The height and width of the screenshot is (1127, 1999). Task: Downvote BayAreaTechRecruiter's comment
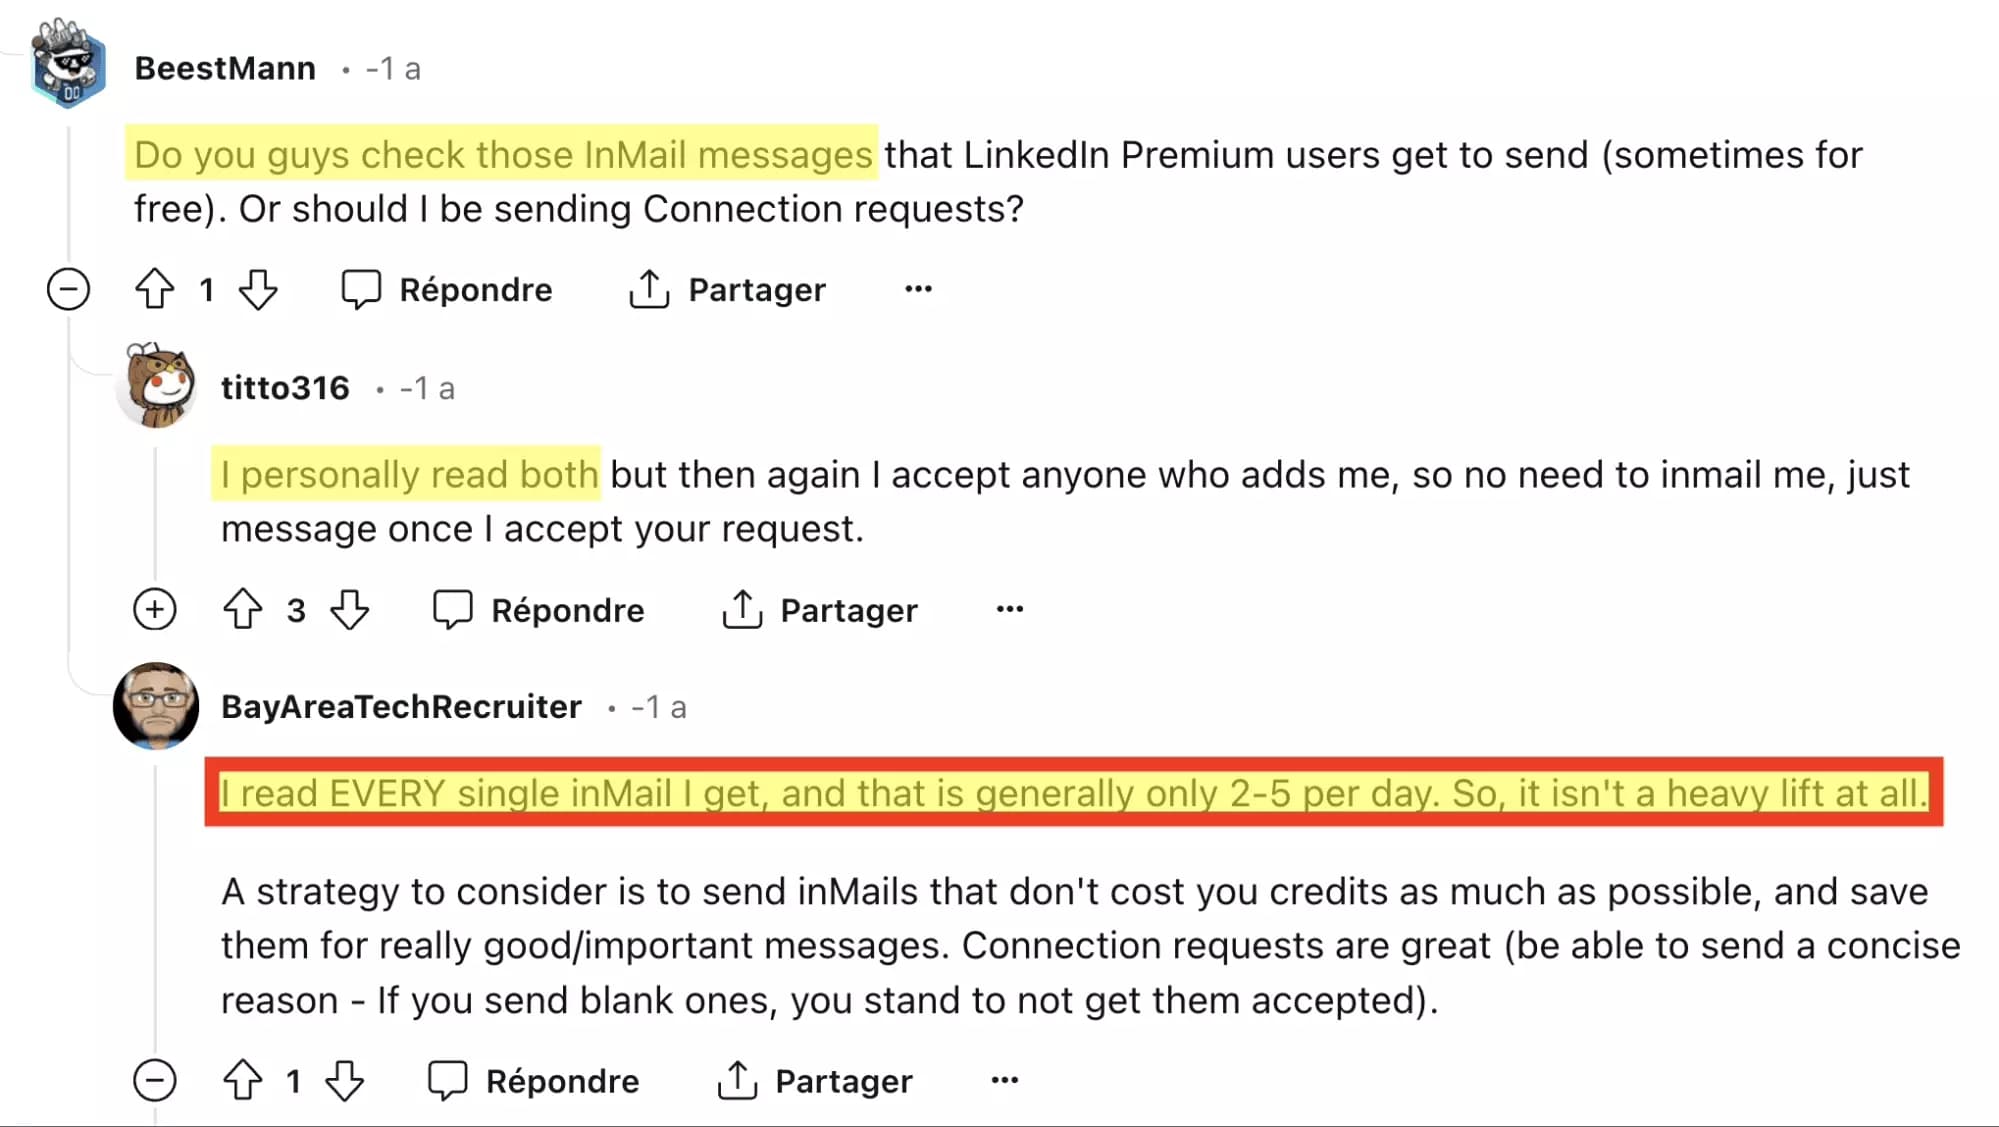click(x=345, y=1080)
